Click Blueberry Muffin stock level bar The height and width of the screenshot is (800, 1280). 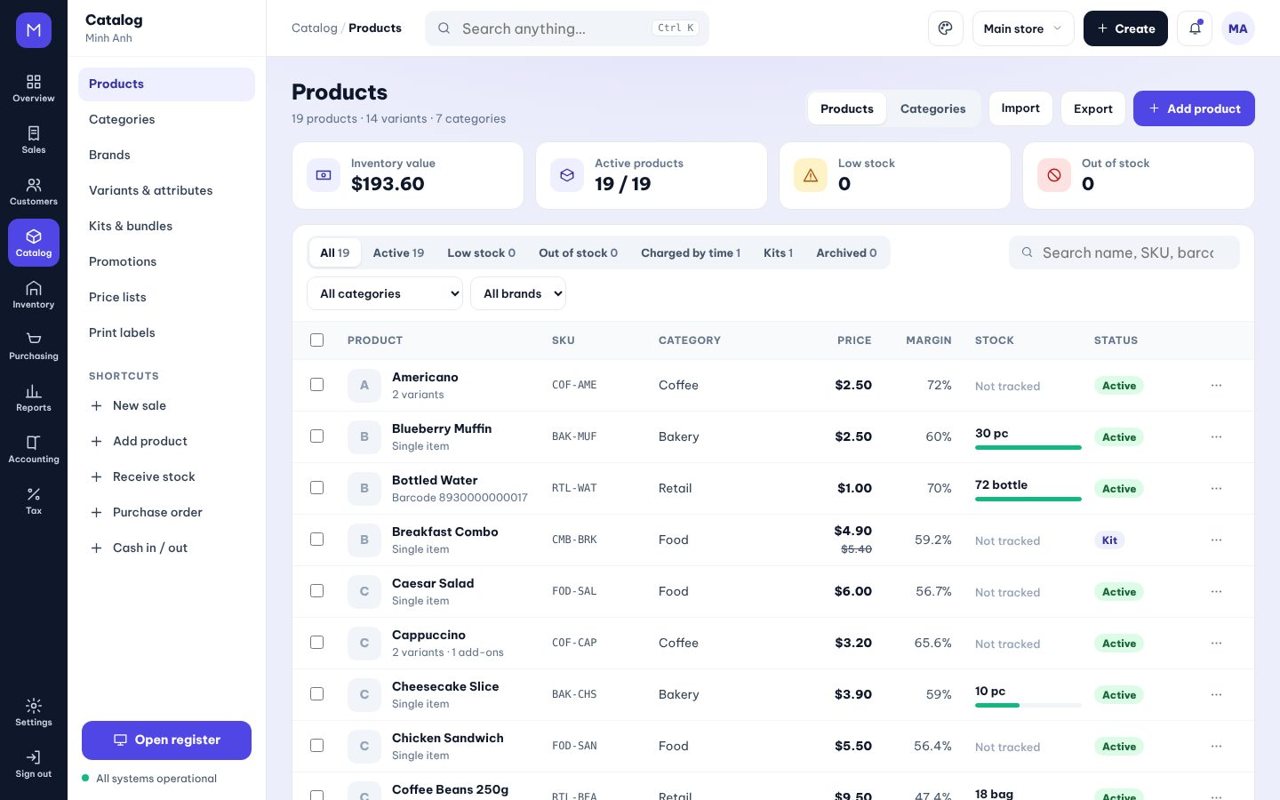(1028, 447)
